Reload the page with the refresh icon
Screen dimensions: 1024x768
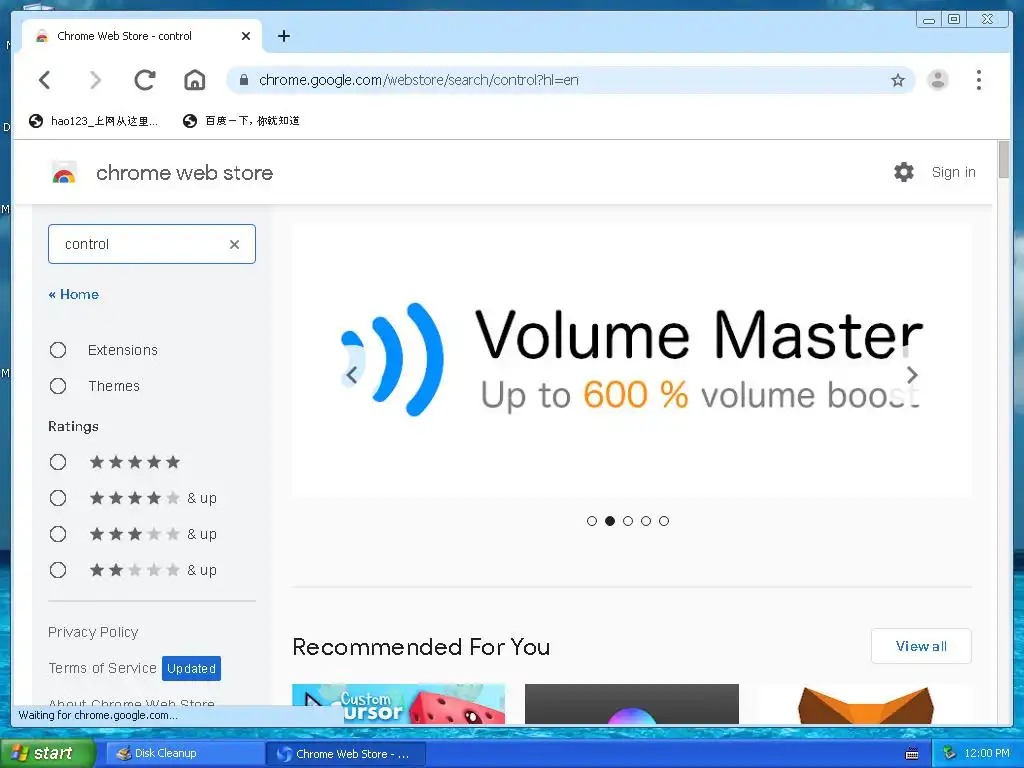tap(144, 80)
